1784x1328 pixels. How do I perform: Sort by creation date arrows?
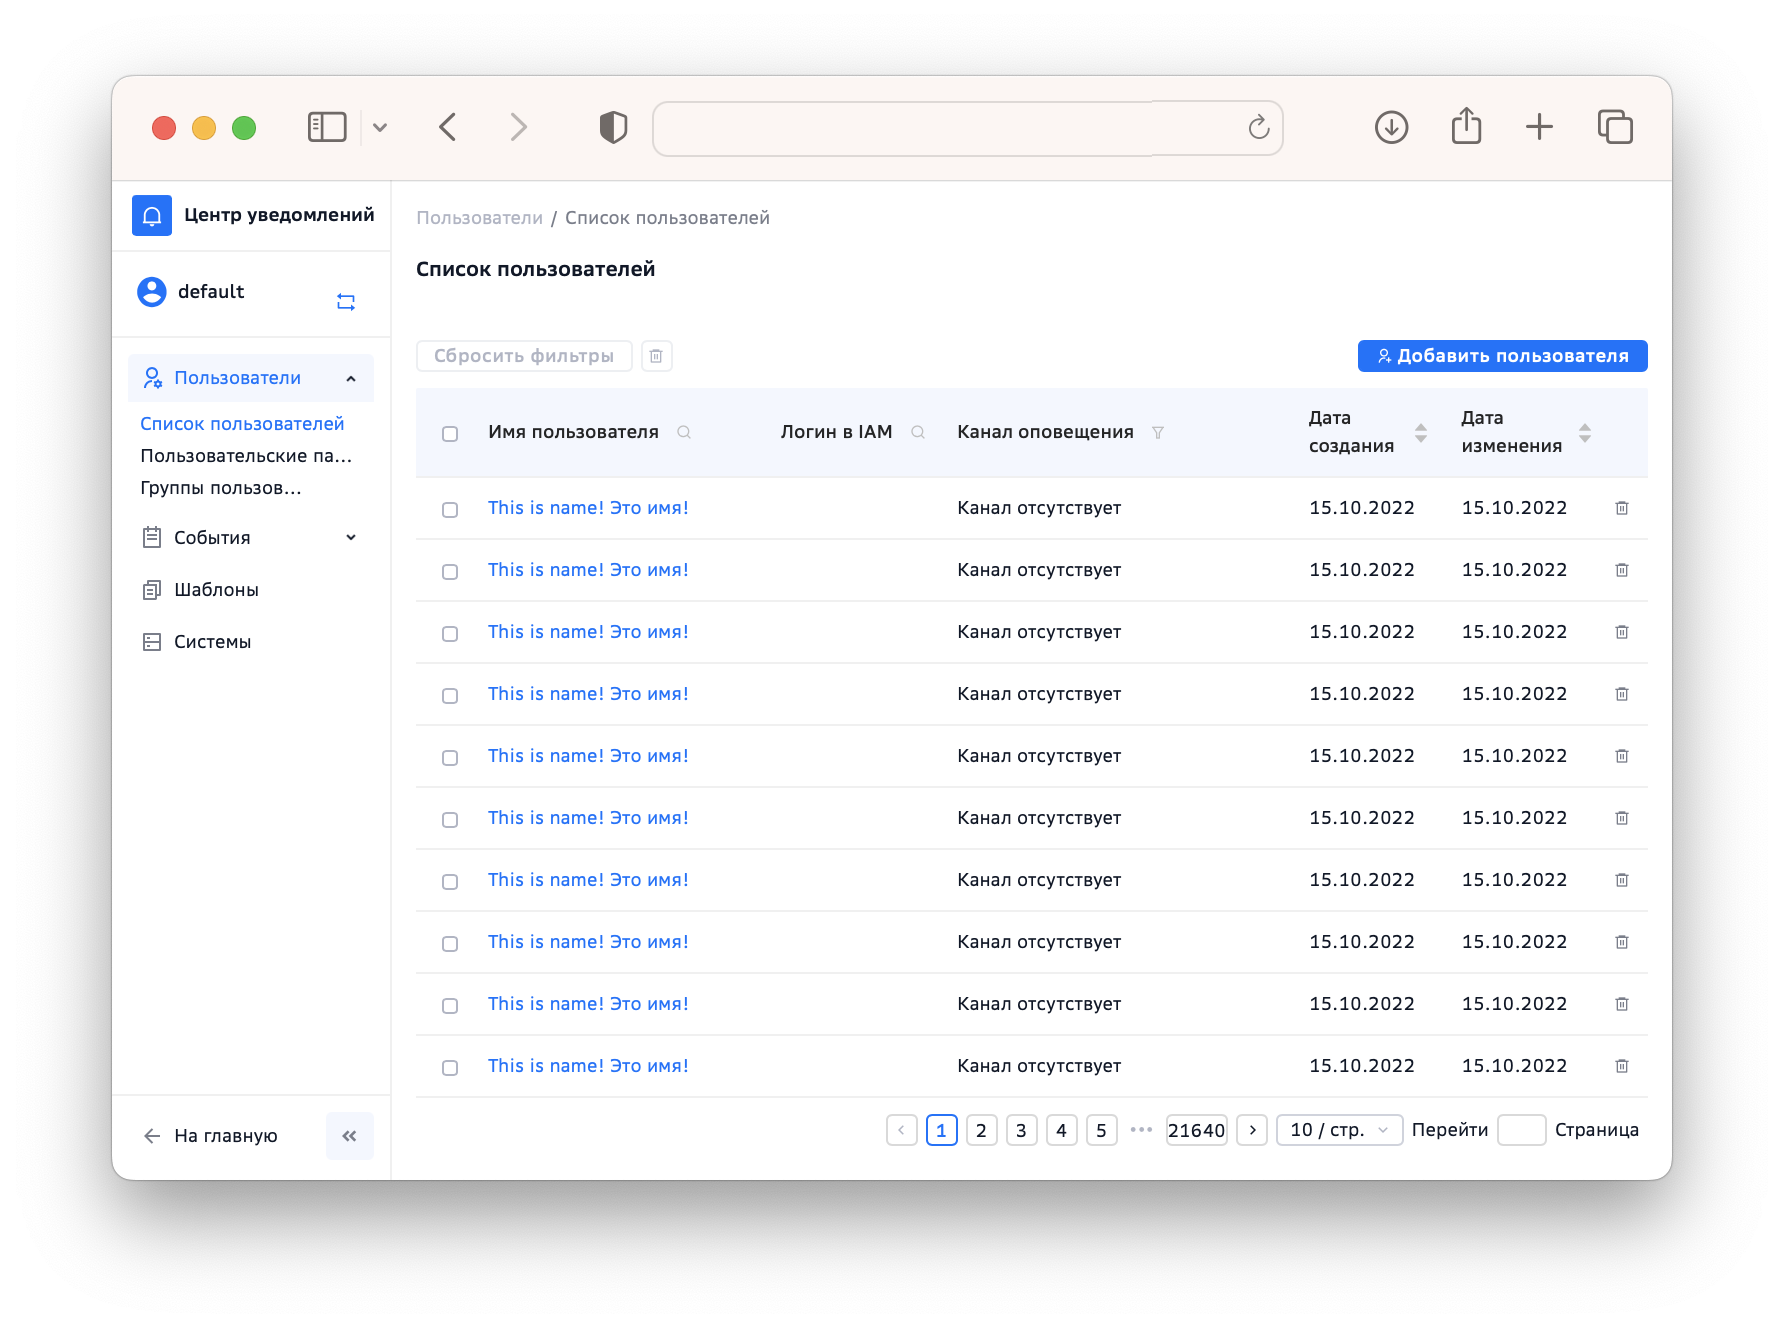tap(1421, 432)
